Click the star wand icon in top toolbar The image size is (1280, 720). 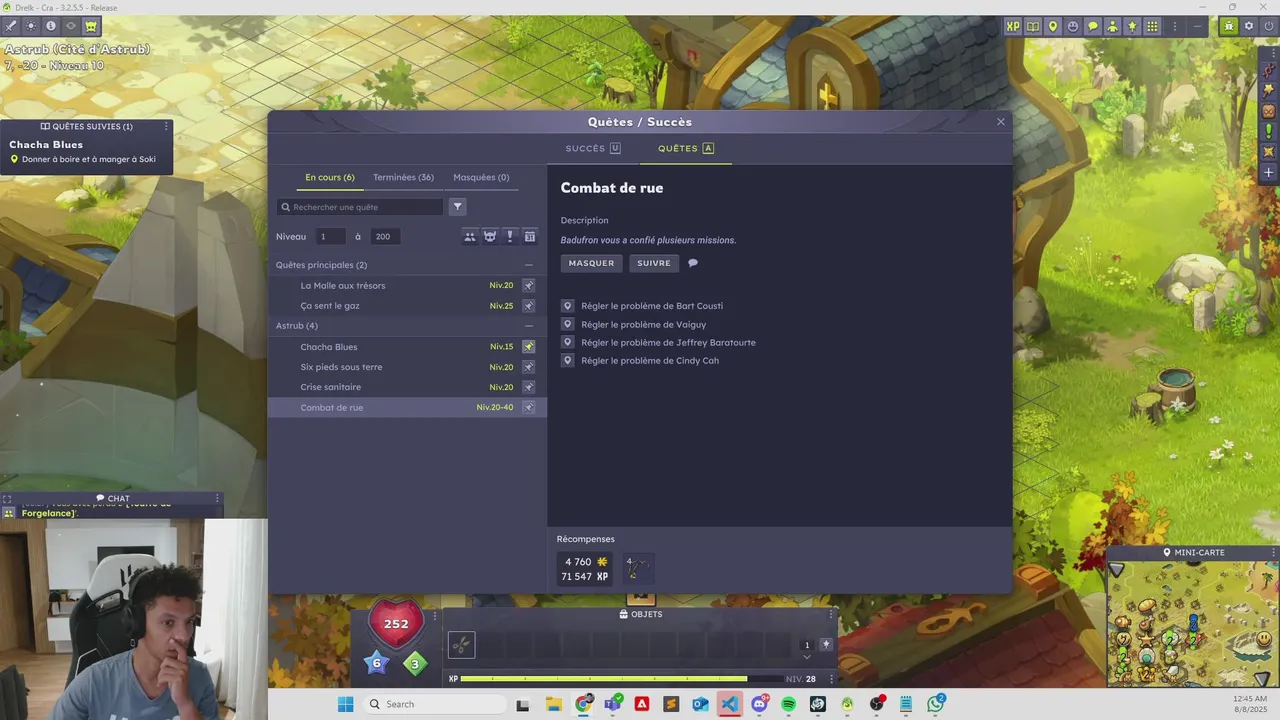point(1133,26)
